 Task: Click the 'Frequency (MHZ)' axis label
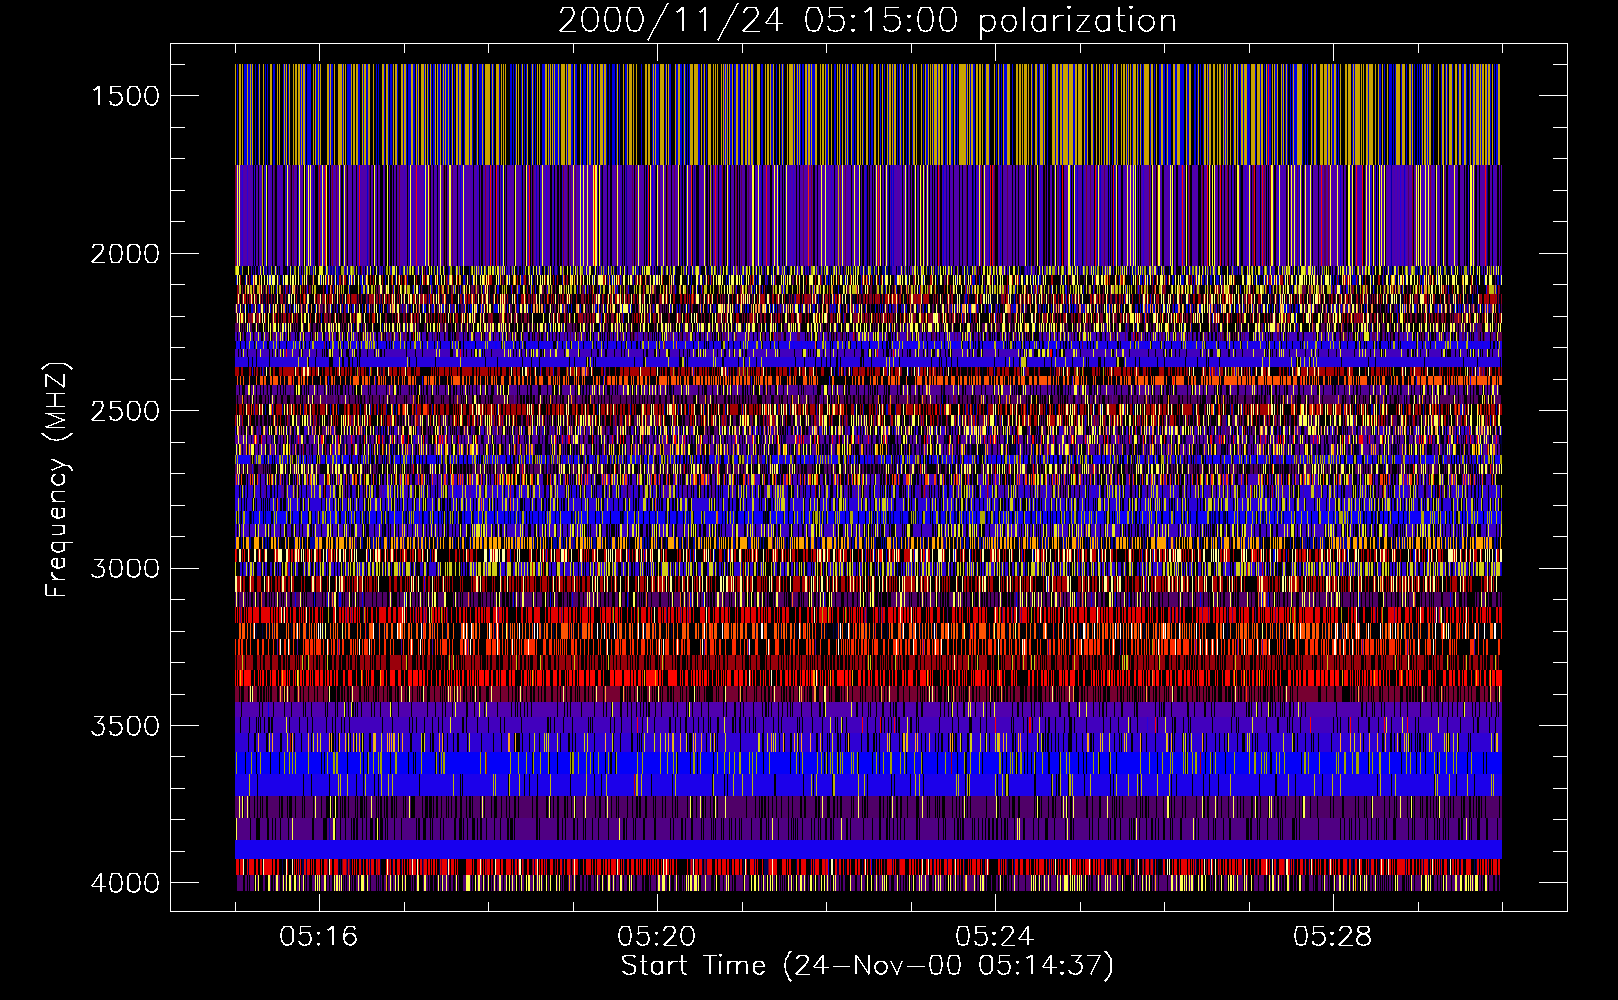(58, 480)
